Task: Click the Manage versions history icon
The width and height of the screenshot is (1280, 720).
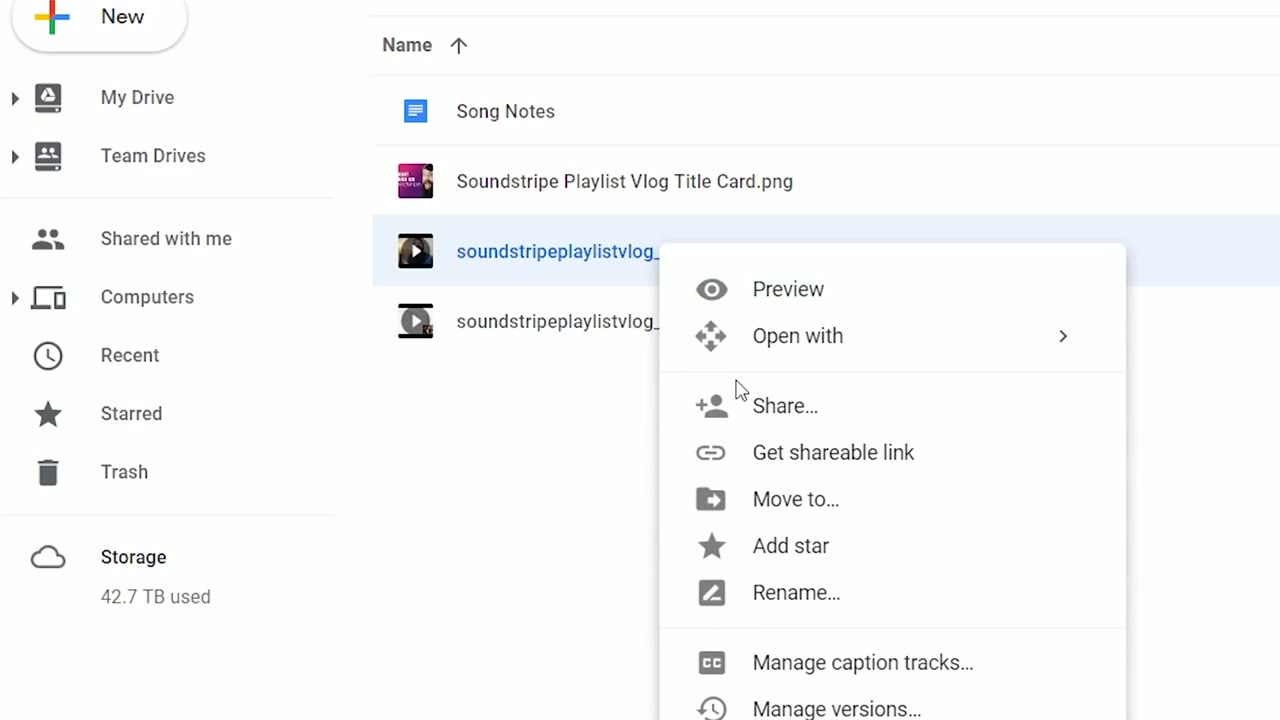Action: 711,708
